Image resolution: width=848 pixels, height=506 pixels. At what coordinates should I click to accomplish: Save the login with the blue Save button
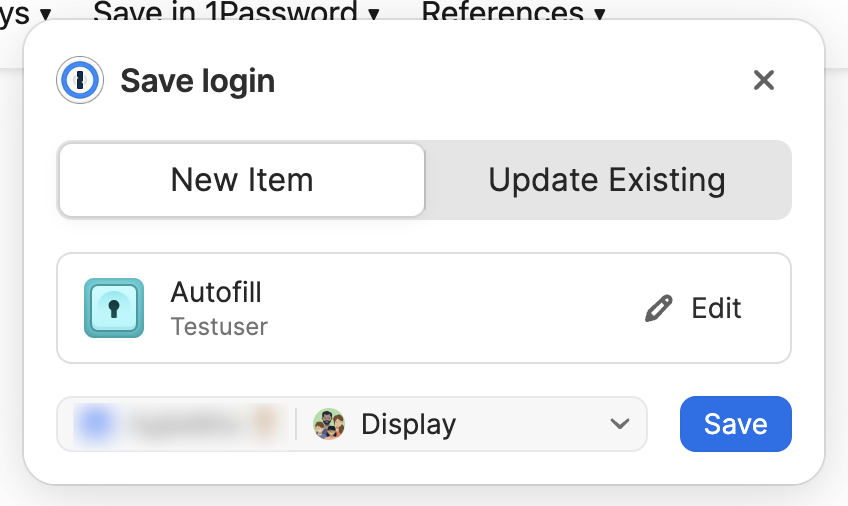click(x=736, y=424)
